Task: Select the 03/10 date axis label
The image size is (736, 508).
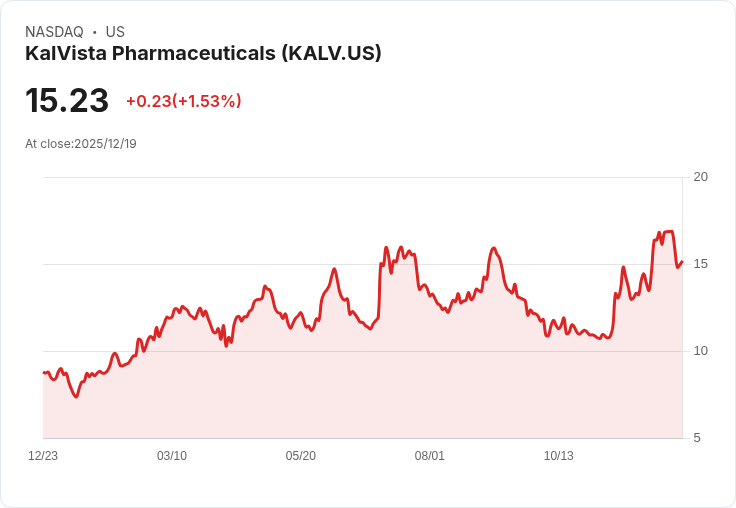Action: click(x=172, y=456)
